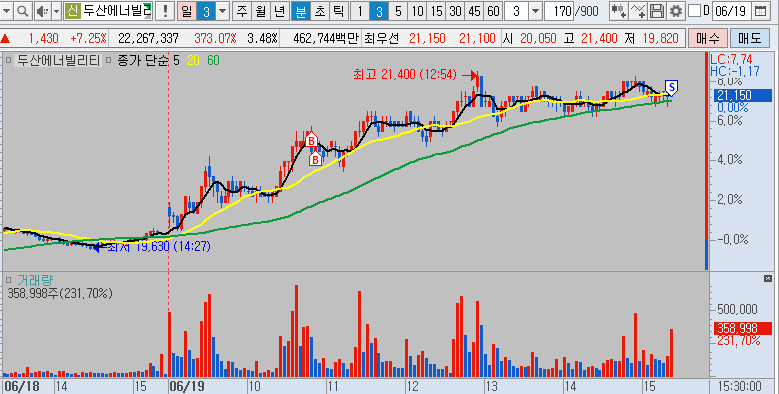Click blue 3 next to 일
The image size is (779, 394).
[206, 11]
